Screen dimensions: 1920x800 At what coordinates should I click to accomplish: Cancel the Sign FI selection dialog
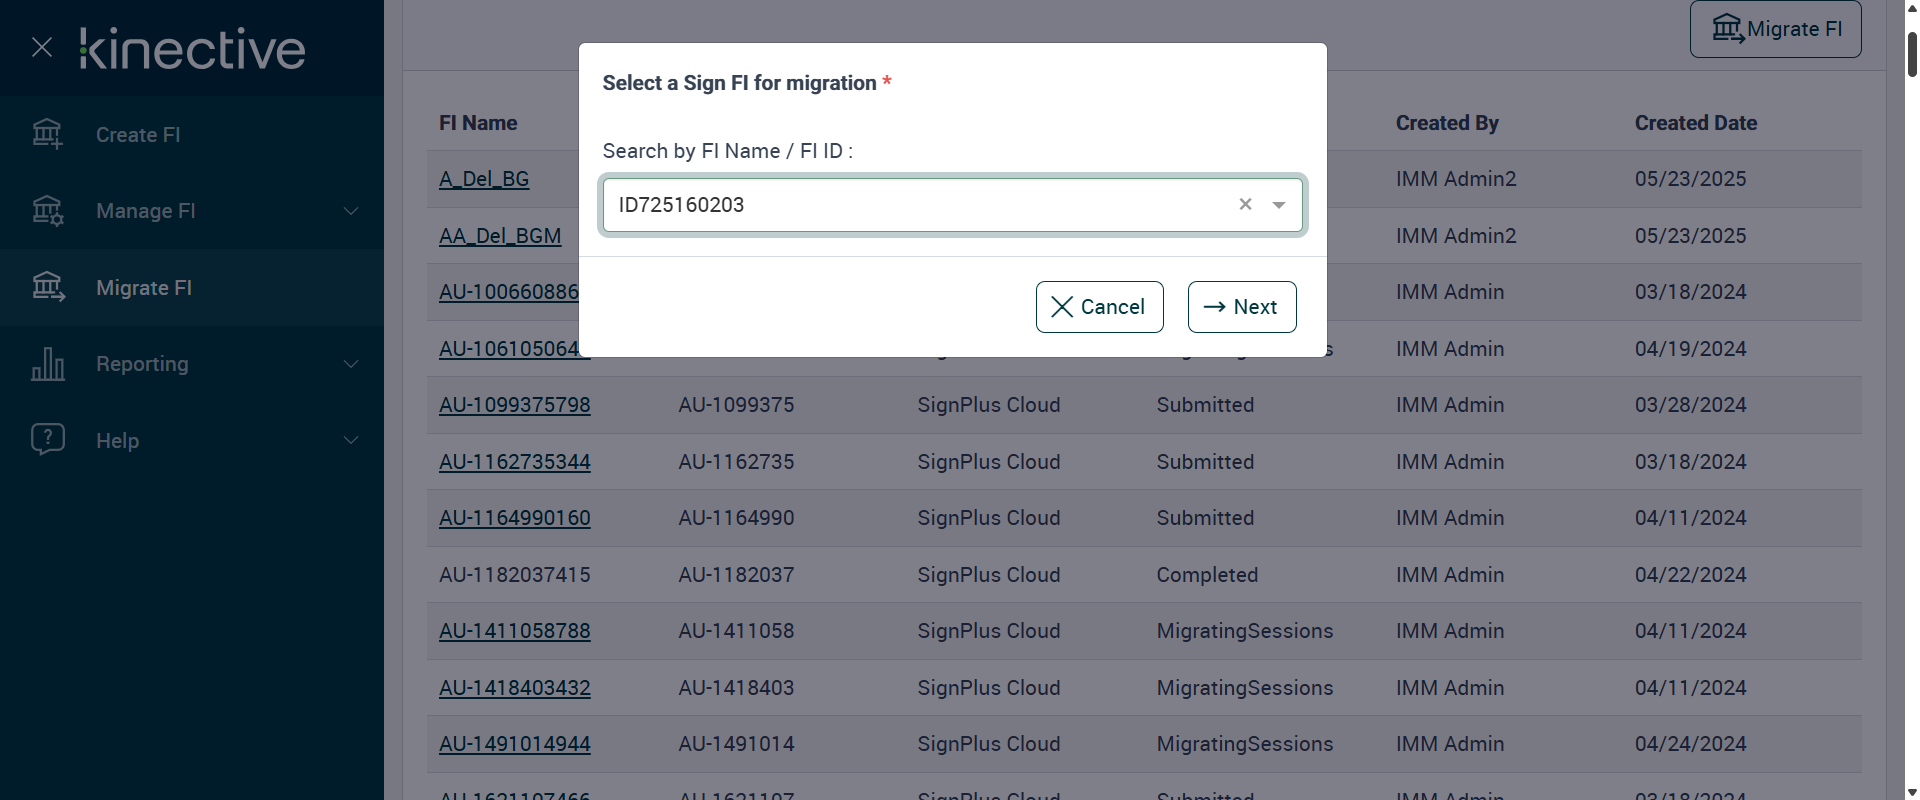pyautogui.click(x=1099, y=307)
